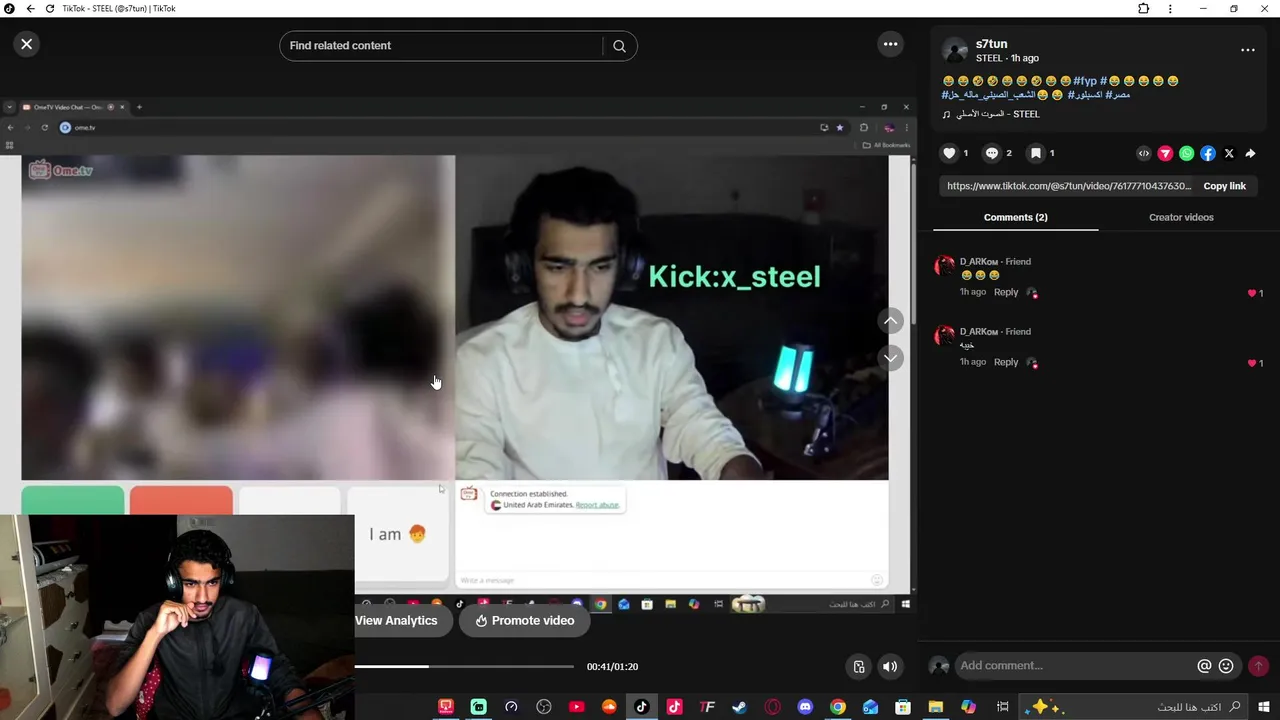Get embed code icon
The image size is (1280, 720).
click(x=1144, y=154)
